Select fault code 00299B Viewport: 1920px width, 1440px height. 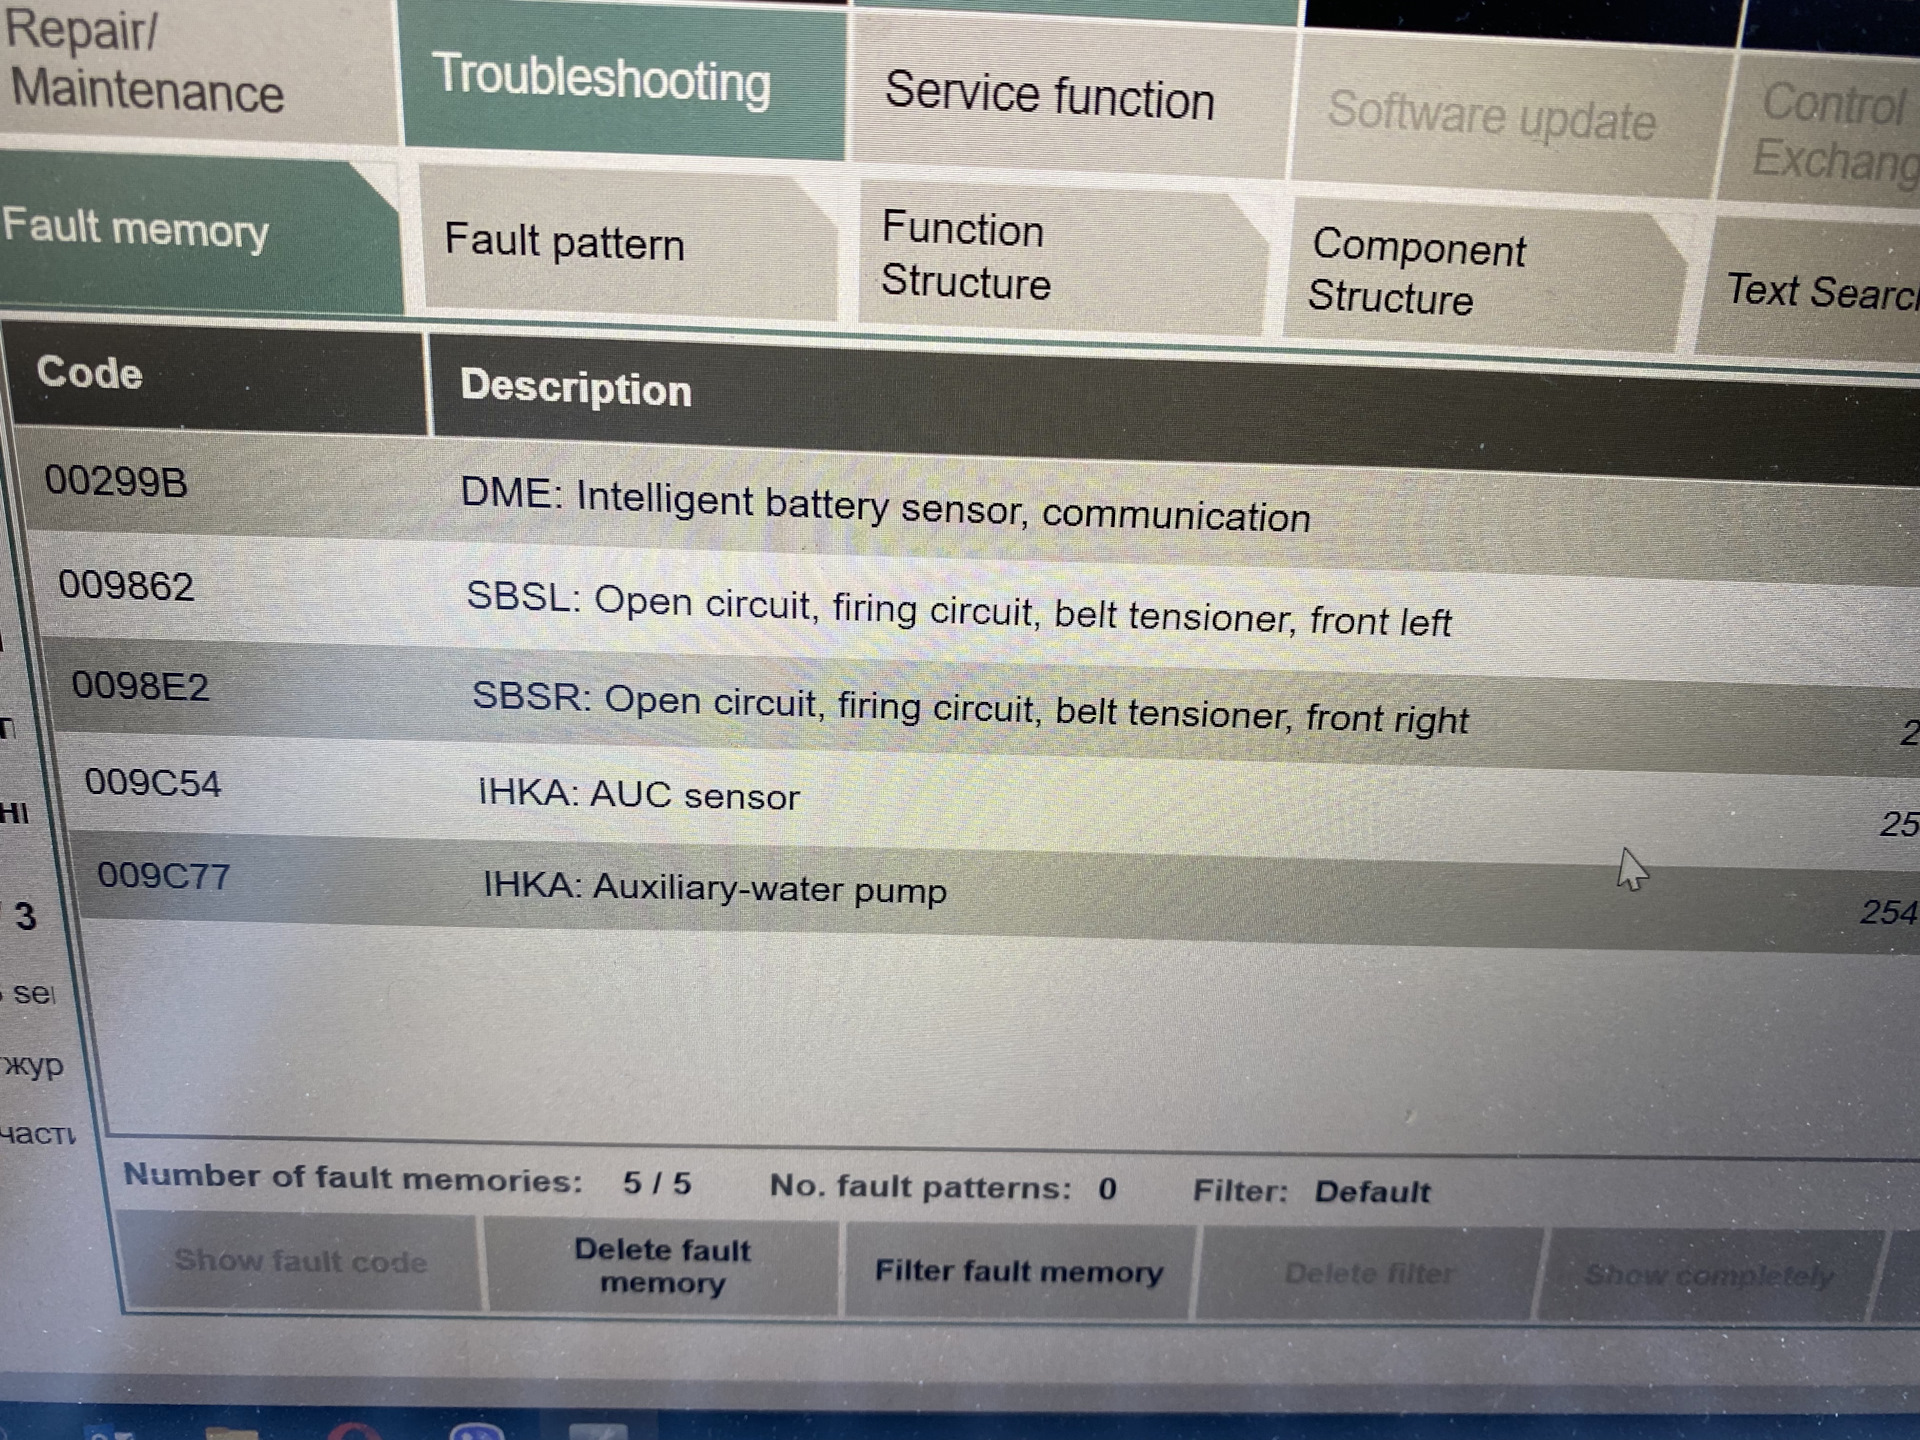116,482
